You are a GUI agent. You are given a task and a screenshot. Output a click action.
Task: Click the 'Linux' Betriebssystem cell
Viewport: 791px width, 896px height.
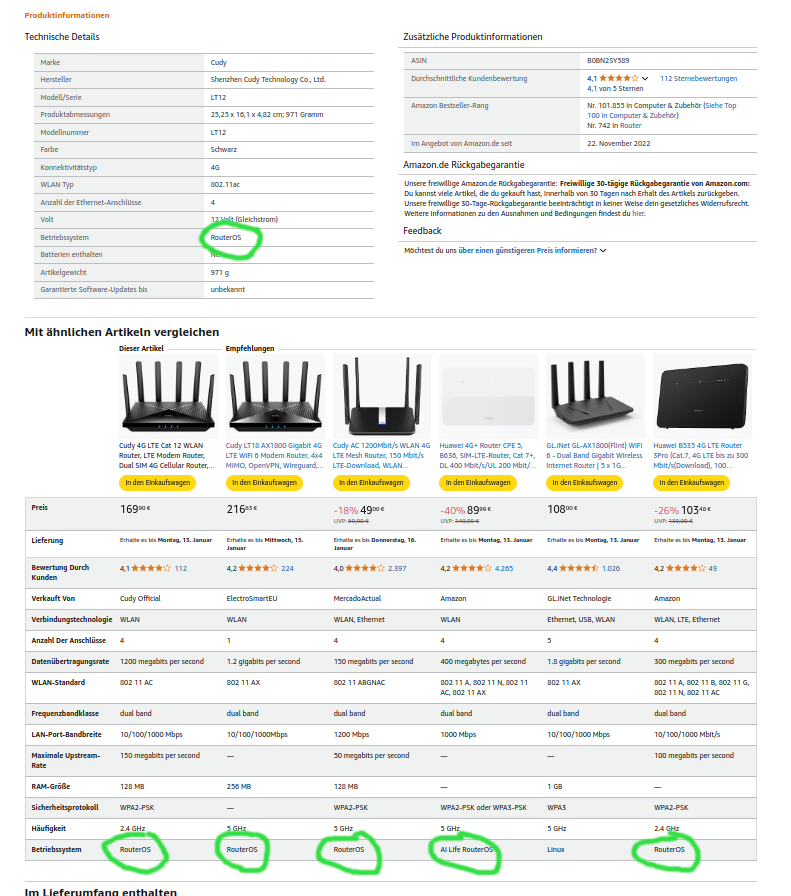556,850
